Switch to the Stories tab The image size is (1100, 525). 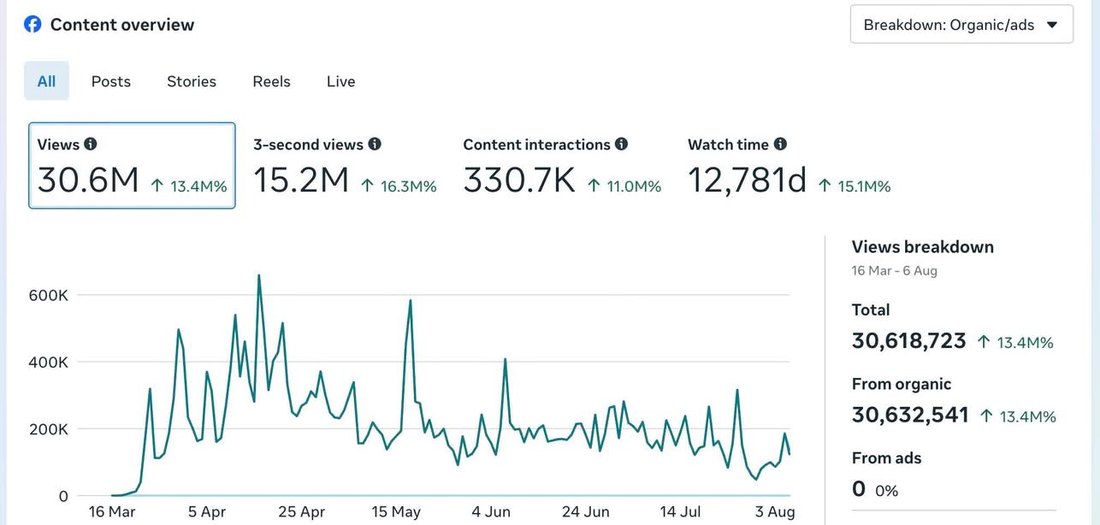tap(192, 81)
